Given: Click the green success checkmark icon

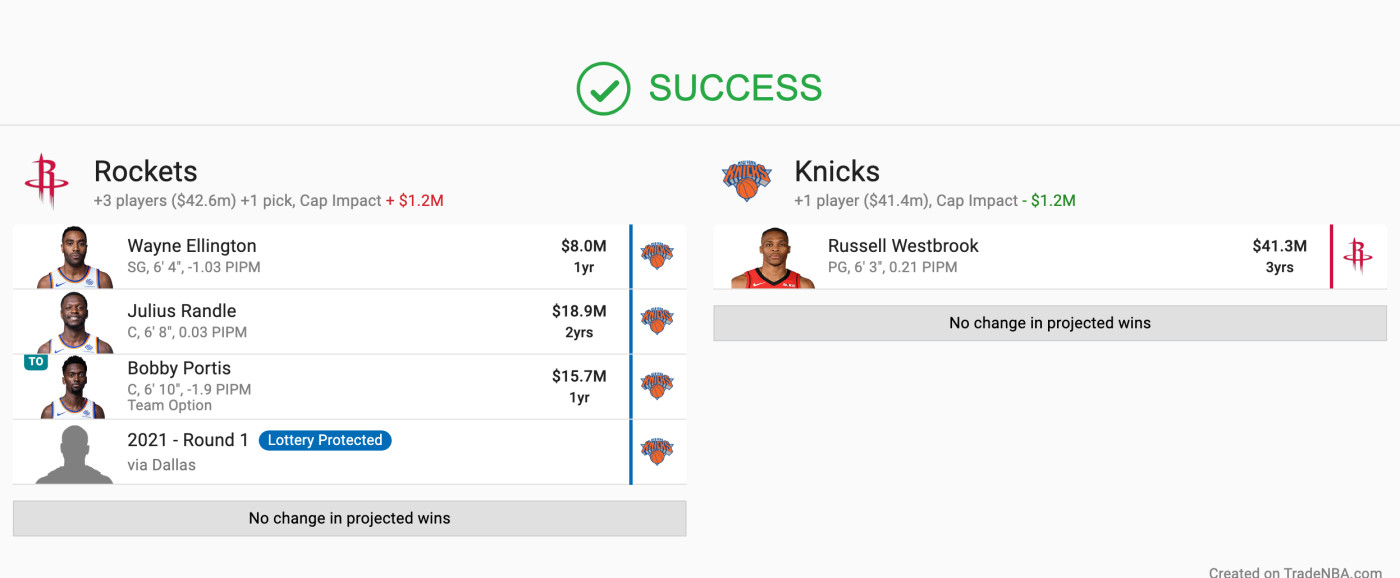Looking at the screenshot, I should point(604,89).
